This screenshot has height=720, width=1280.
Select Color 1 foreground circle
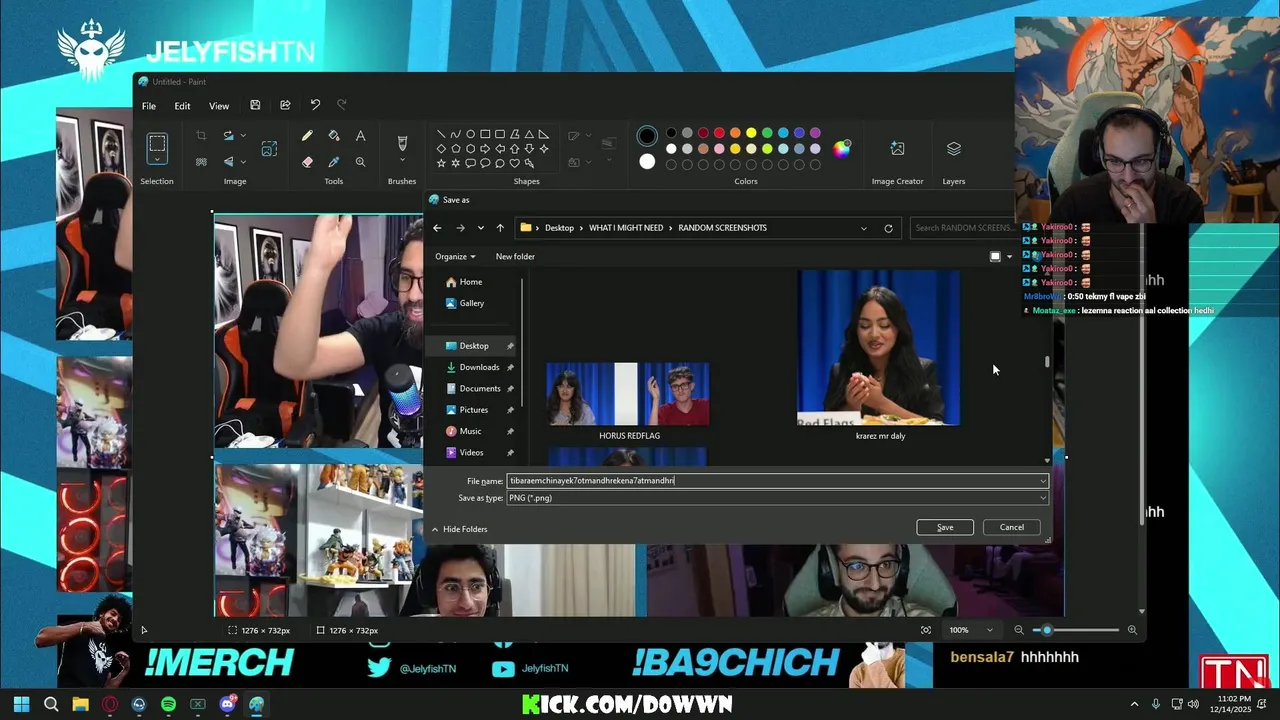(647, 136)
